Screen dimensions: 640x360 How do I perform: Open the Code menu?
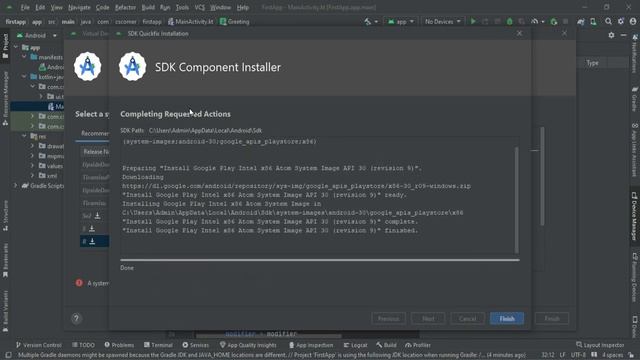pyautogui.click(x=102, y=7)
